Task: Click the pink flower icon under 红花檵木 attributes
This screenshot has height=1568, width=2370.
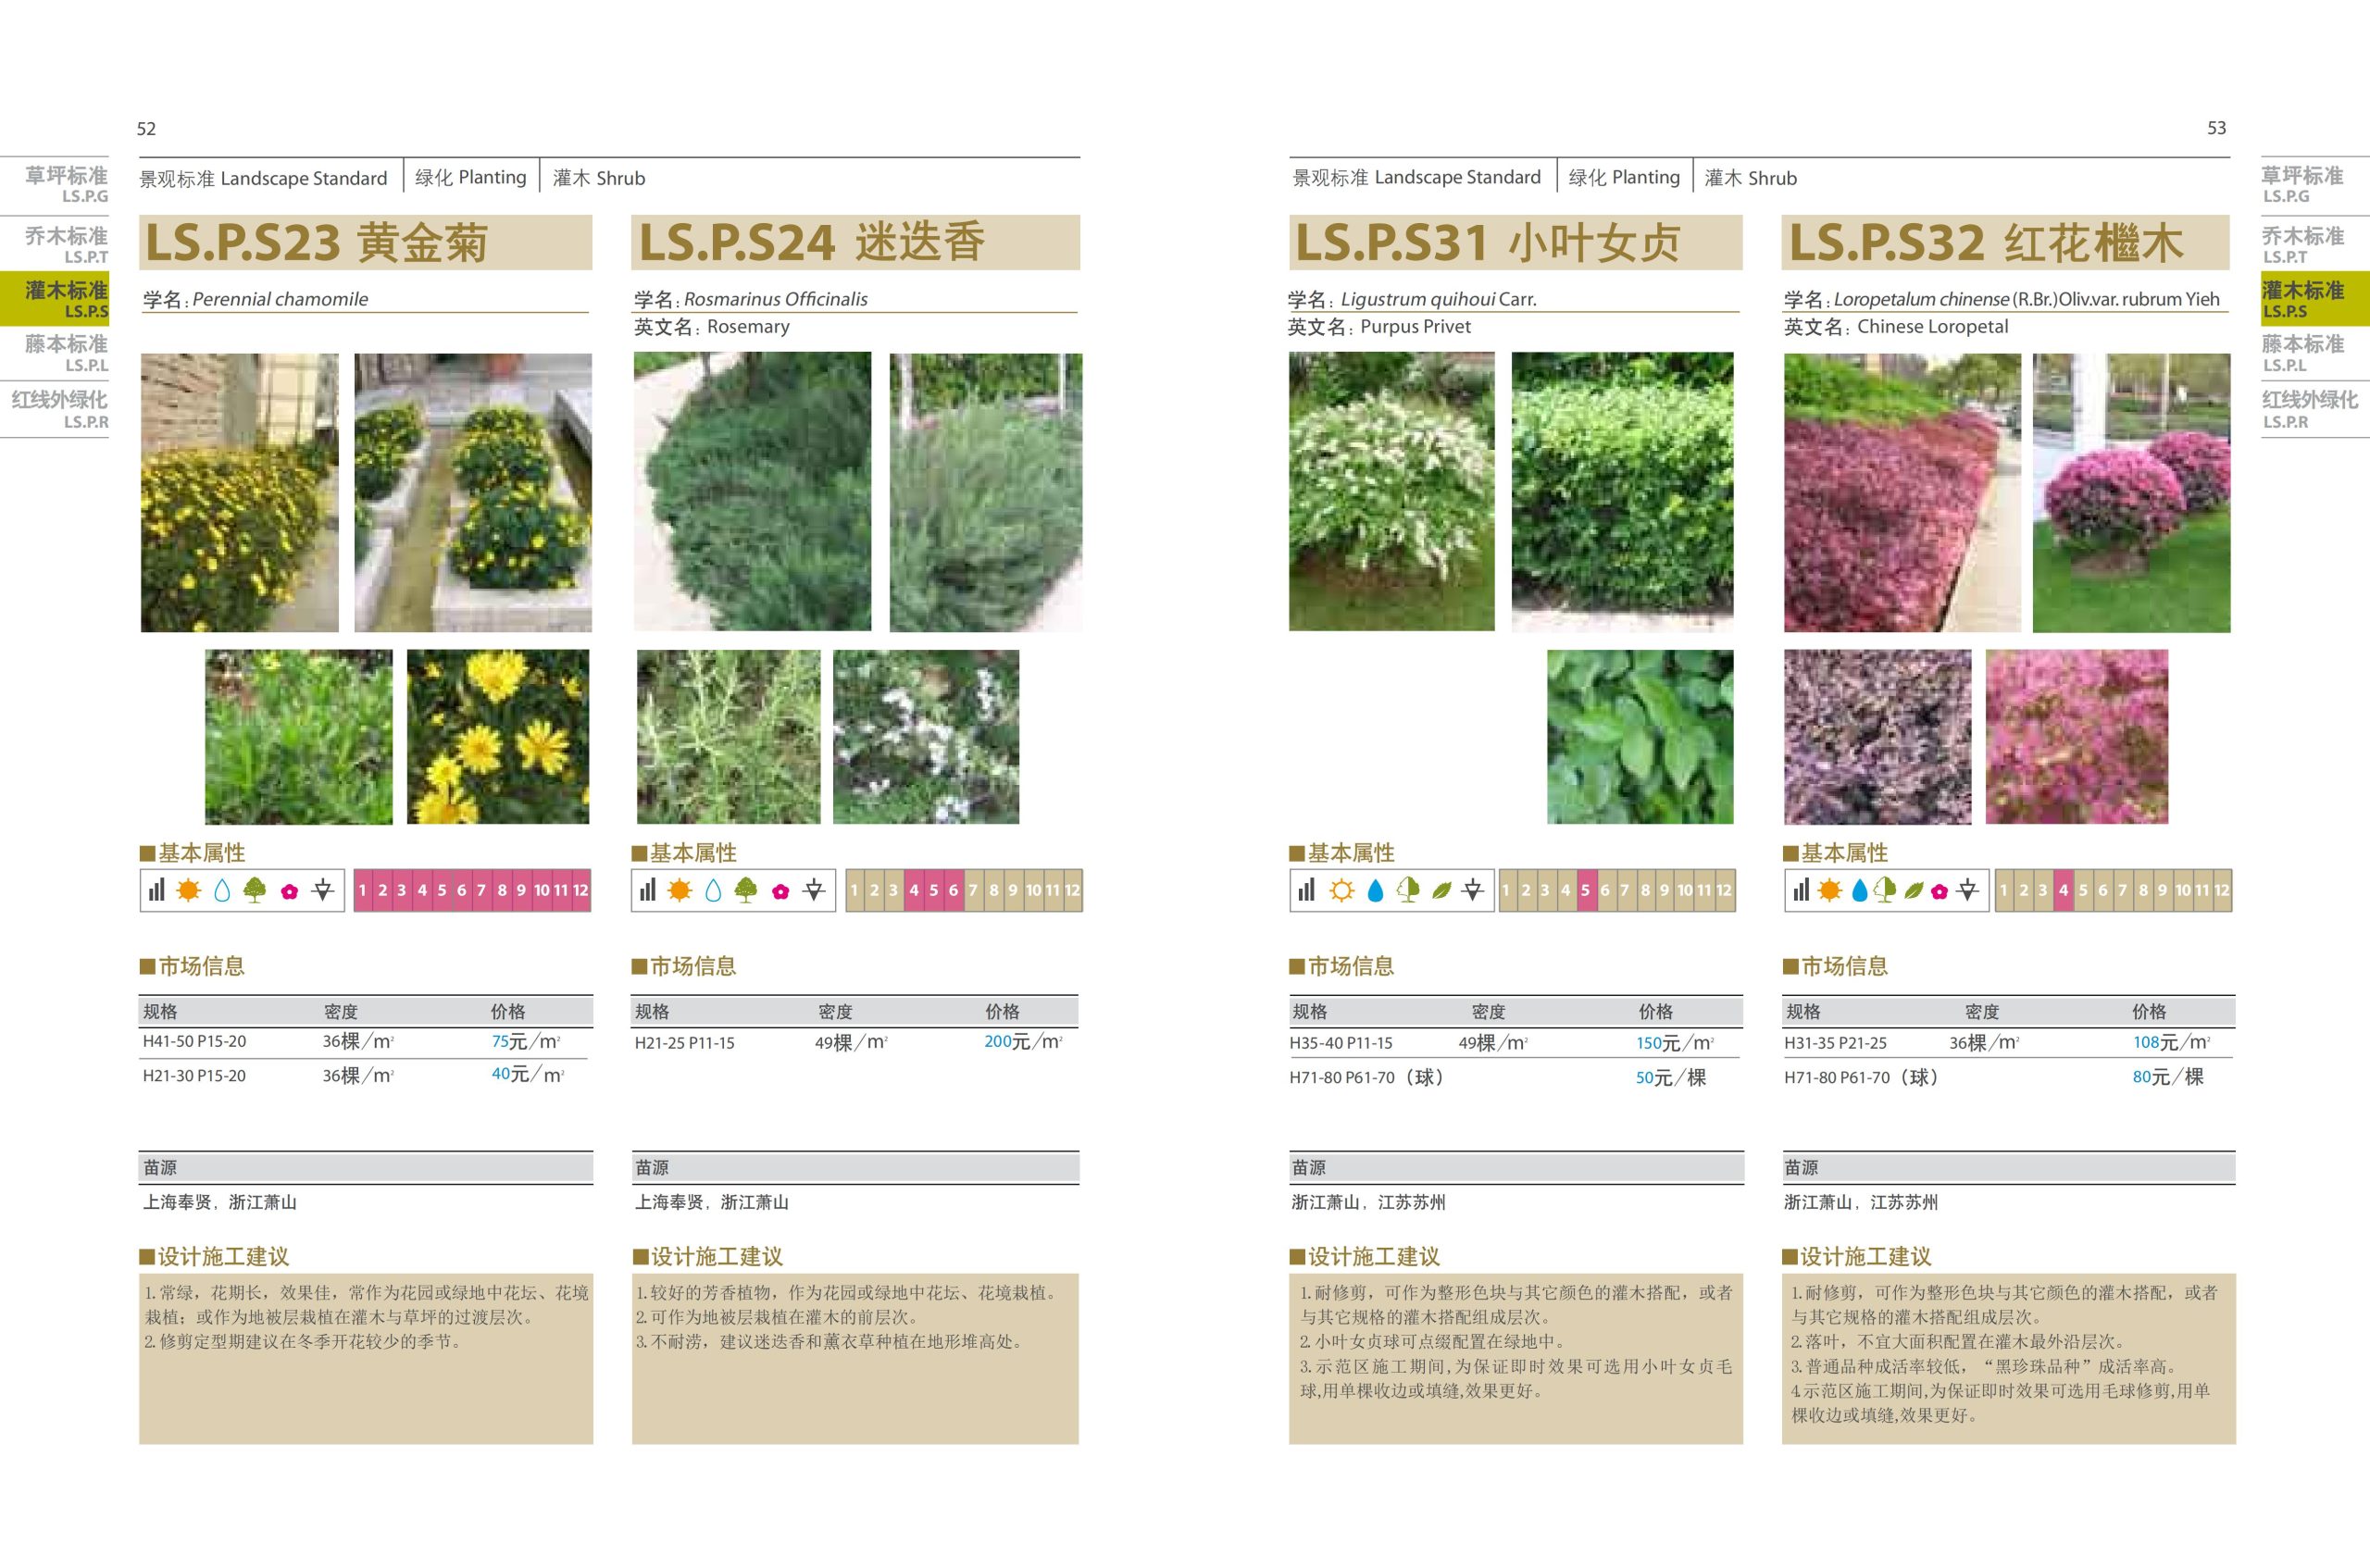Action: pos(1939,890)
